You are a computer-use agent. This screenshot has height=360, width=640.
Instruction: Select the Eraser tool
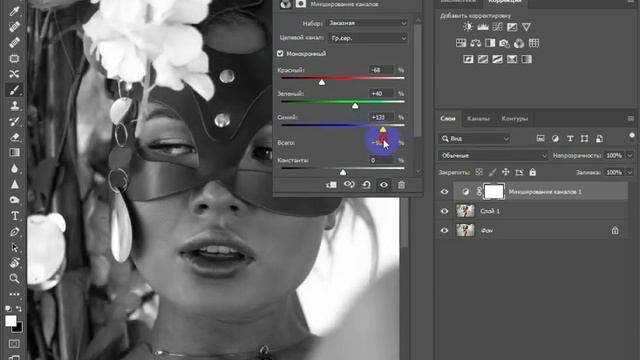point(14,137)
